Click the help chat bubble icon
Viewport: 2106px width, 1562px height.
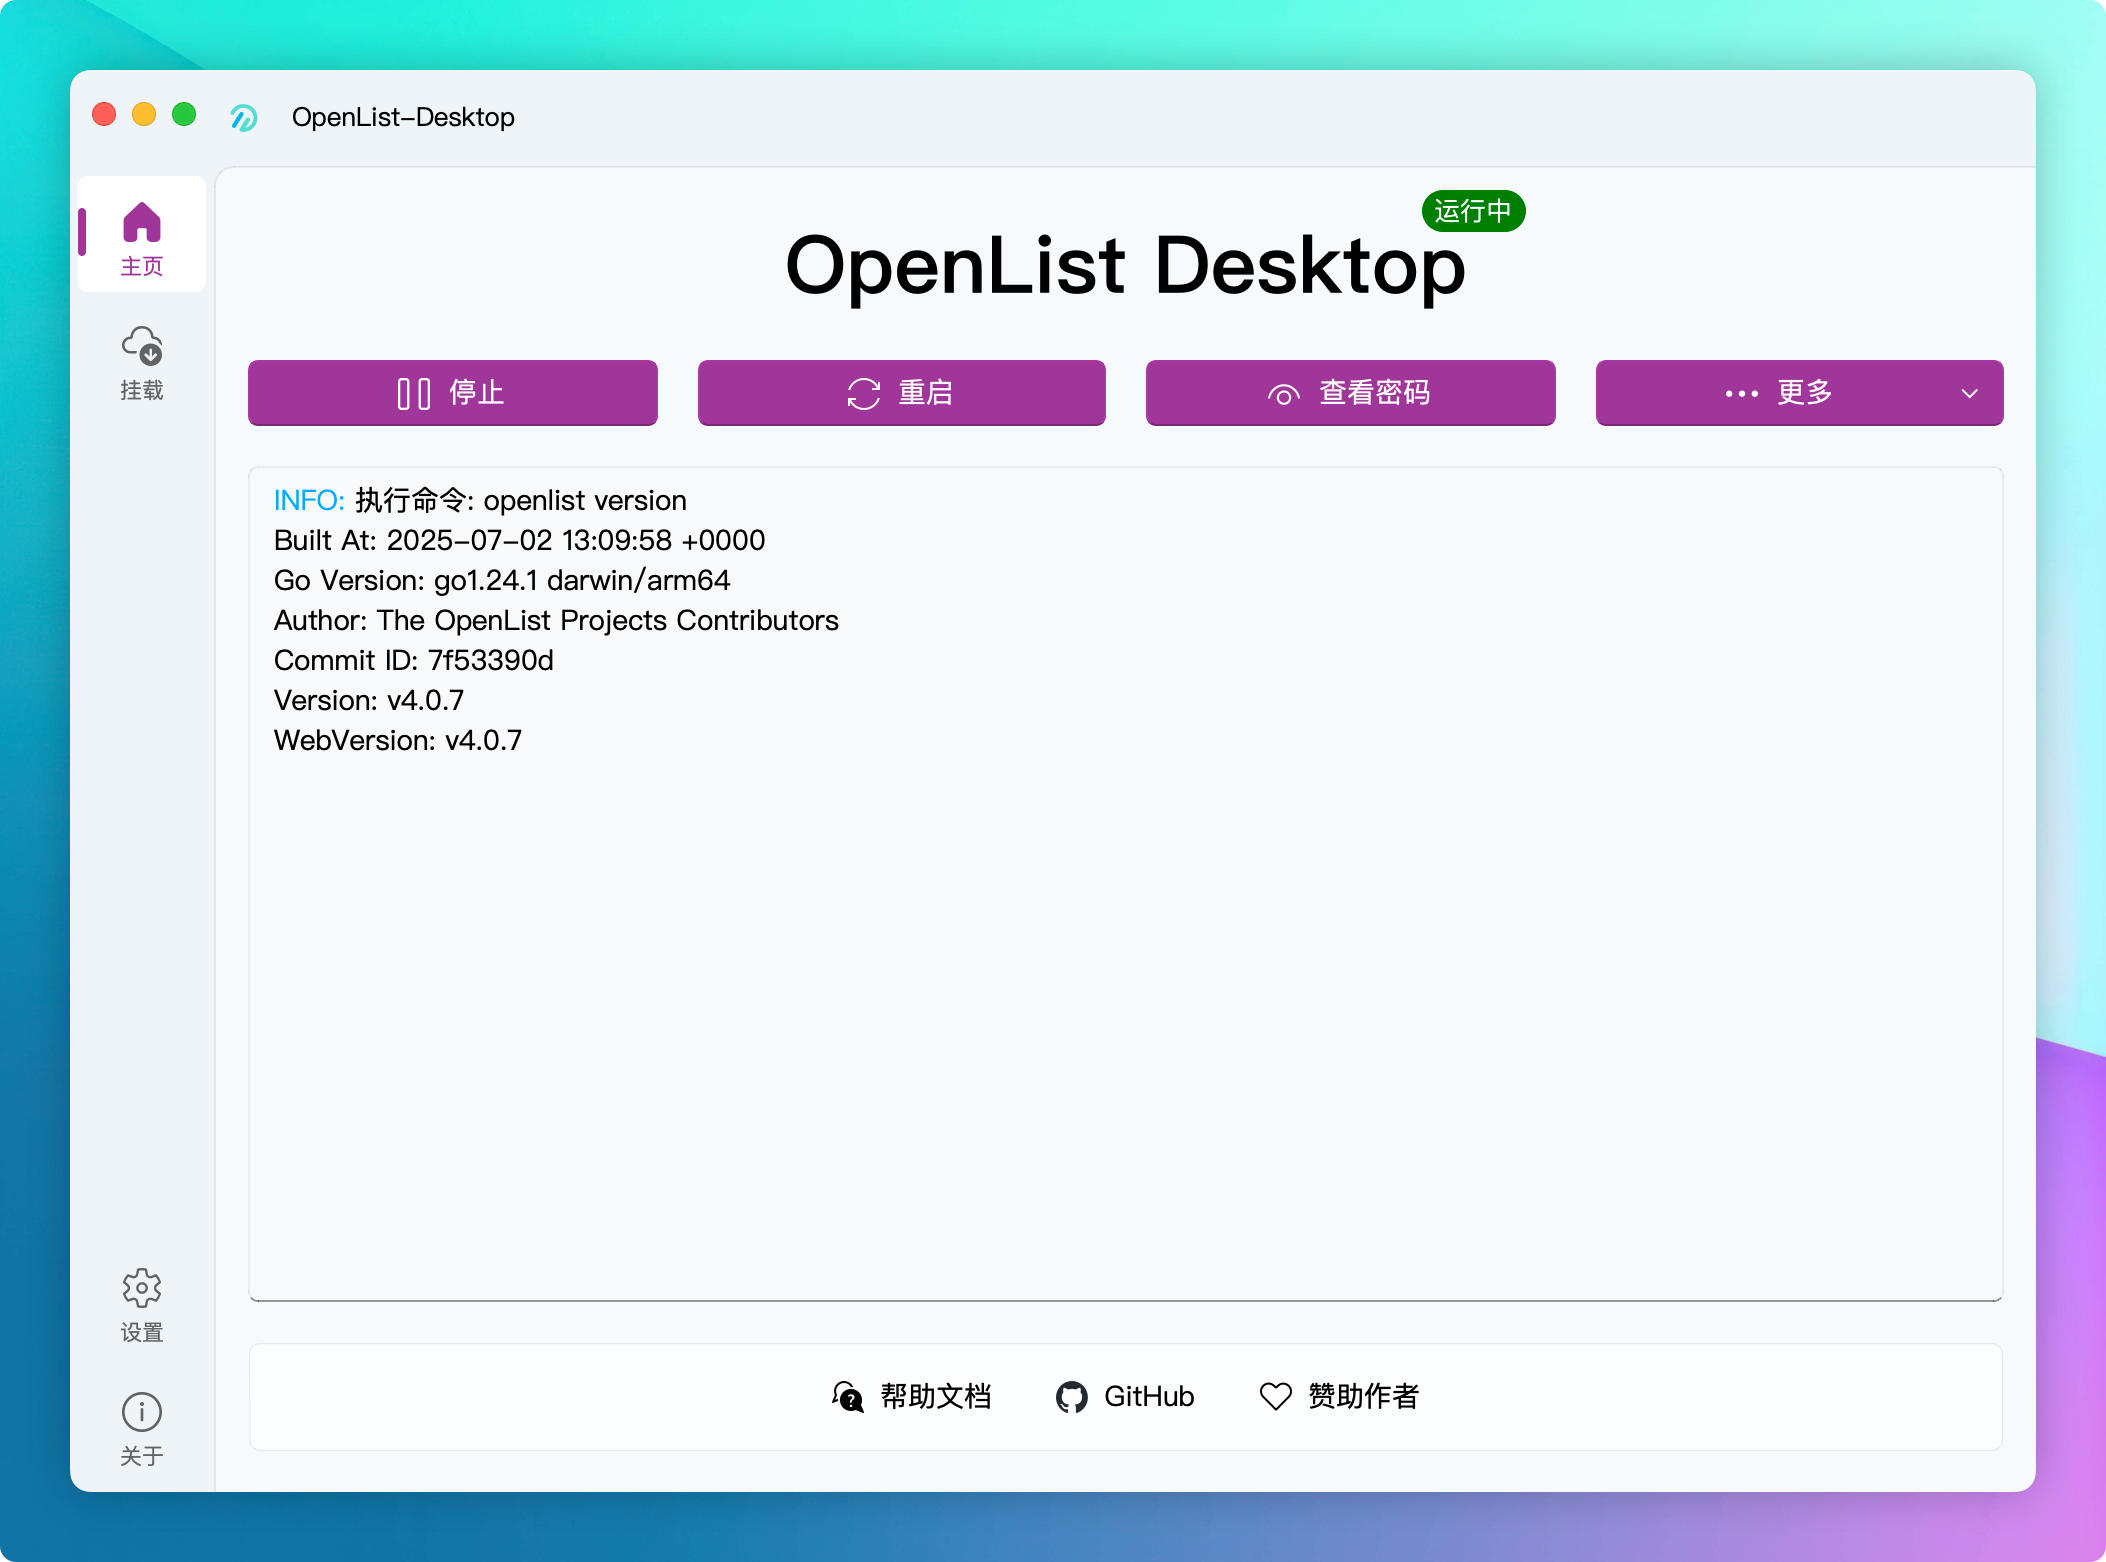point(847,1397)
